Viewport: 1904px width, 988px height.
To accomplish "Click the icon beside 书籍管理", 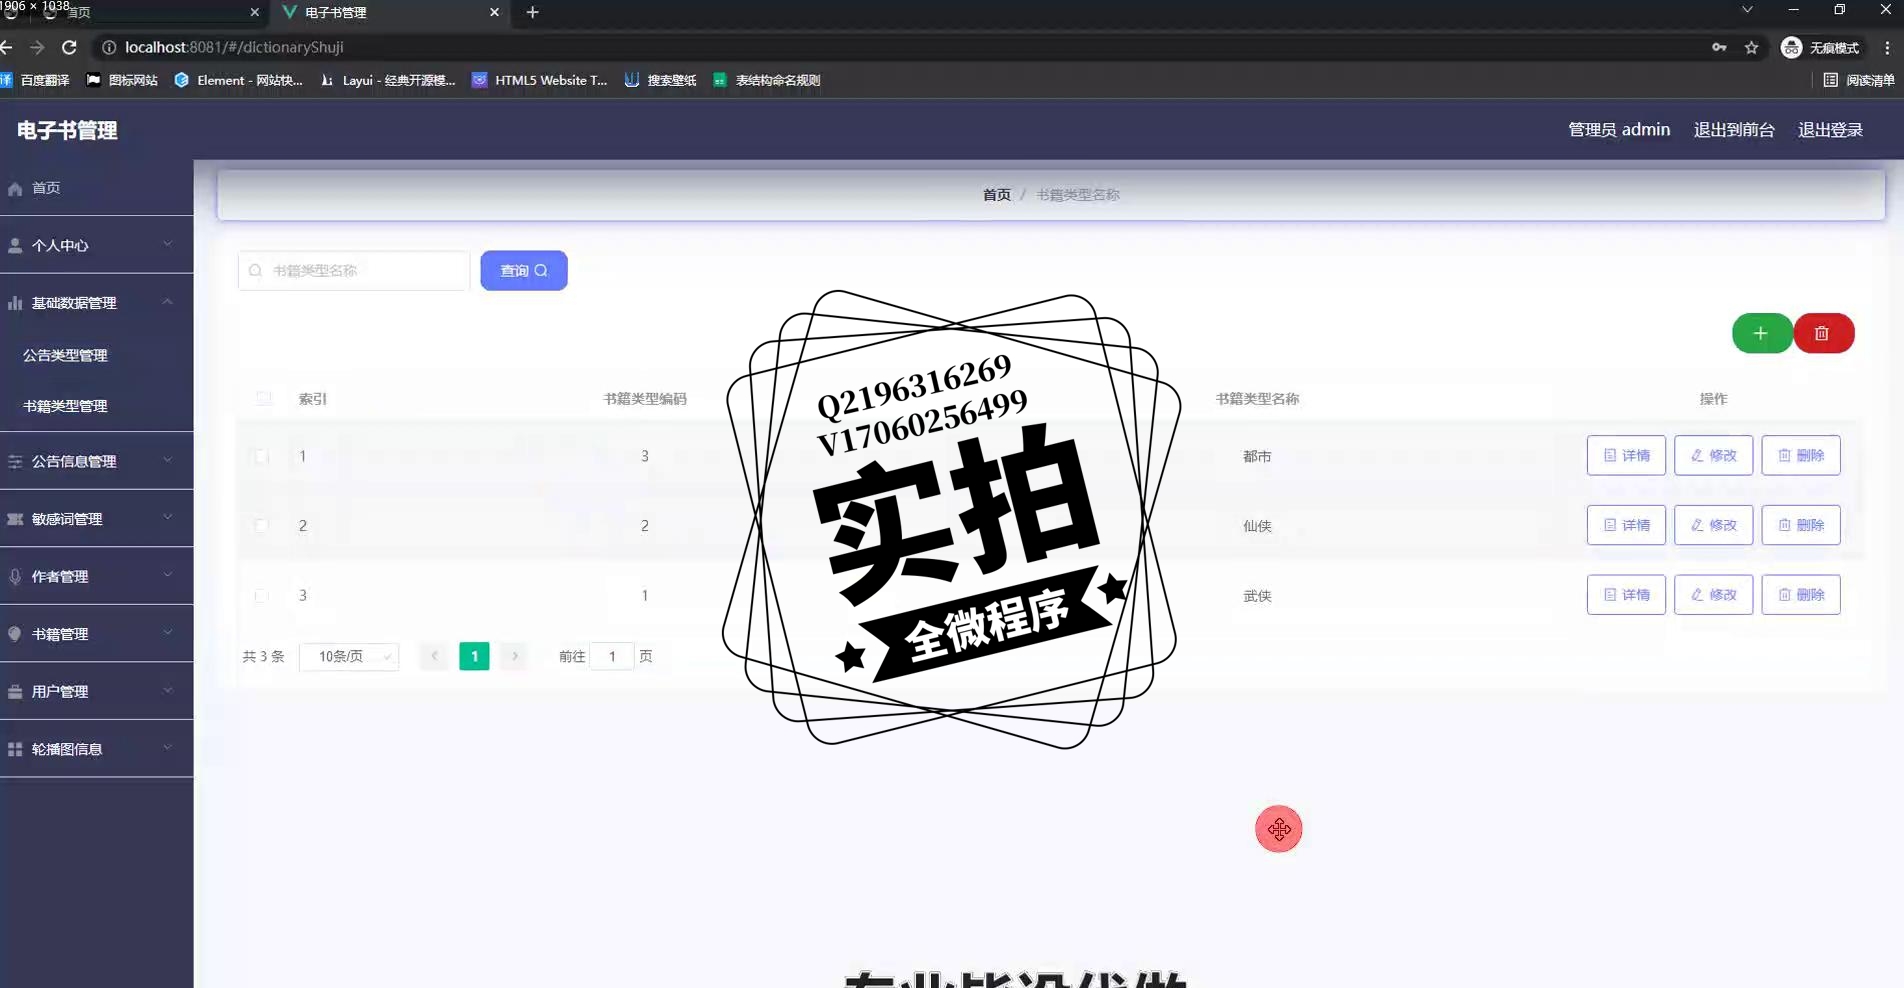I will (15, 634).
